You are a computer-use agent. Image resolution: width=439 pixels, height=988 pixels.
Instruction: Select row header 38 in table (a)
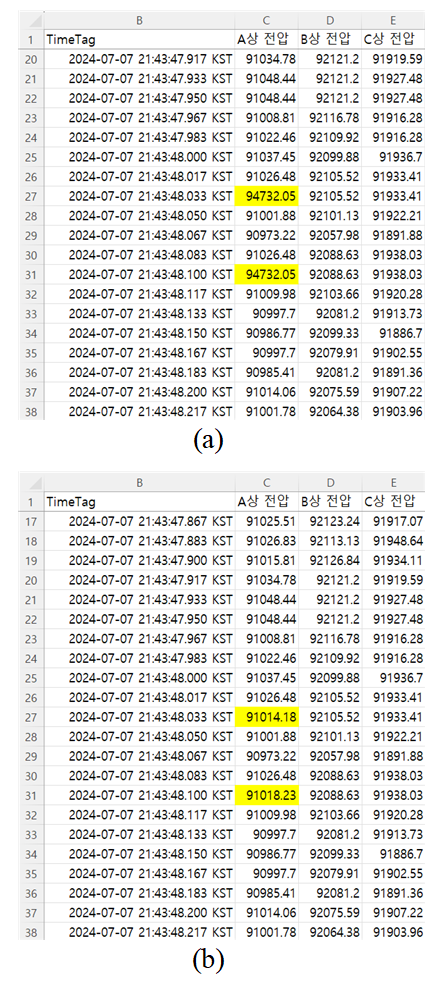click(31, 411)
